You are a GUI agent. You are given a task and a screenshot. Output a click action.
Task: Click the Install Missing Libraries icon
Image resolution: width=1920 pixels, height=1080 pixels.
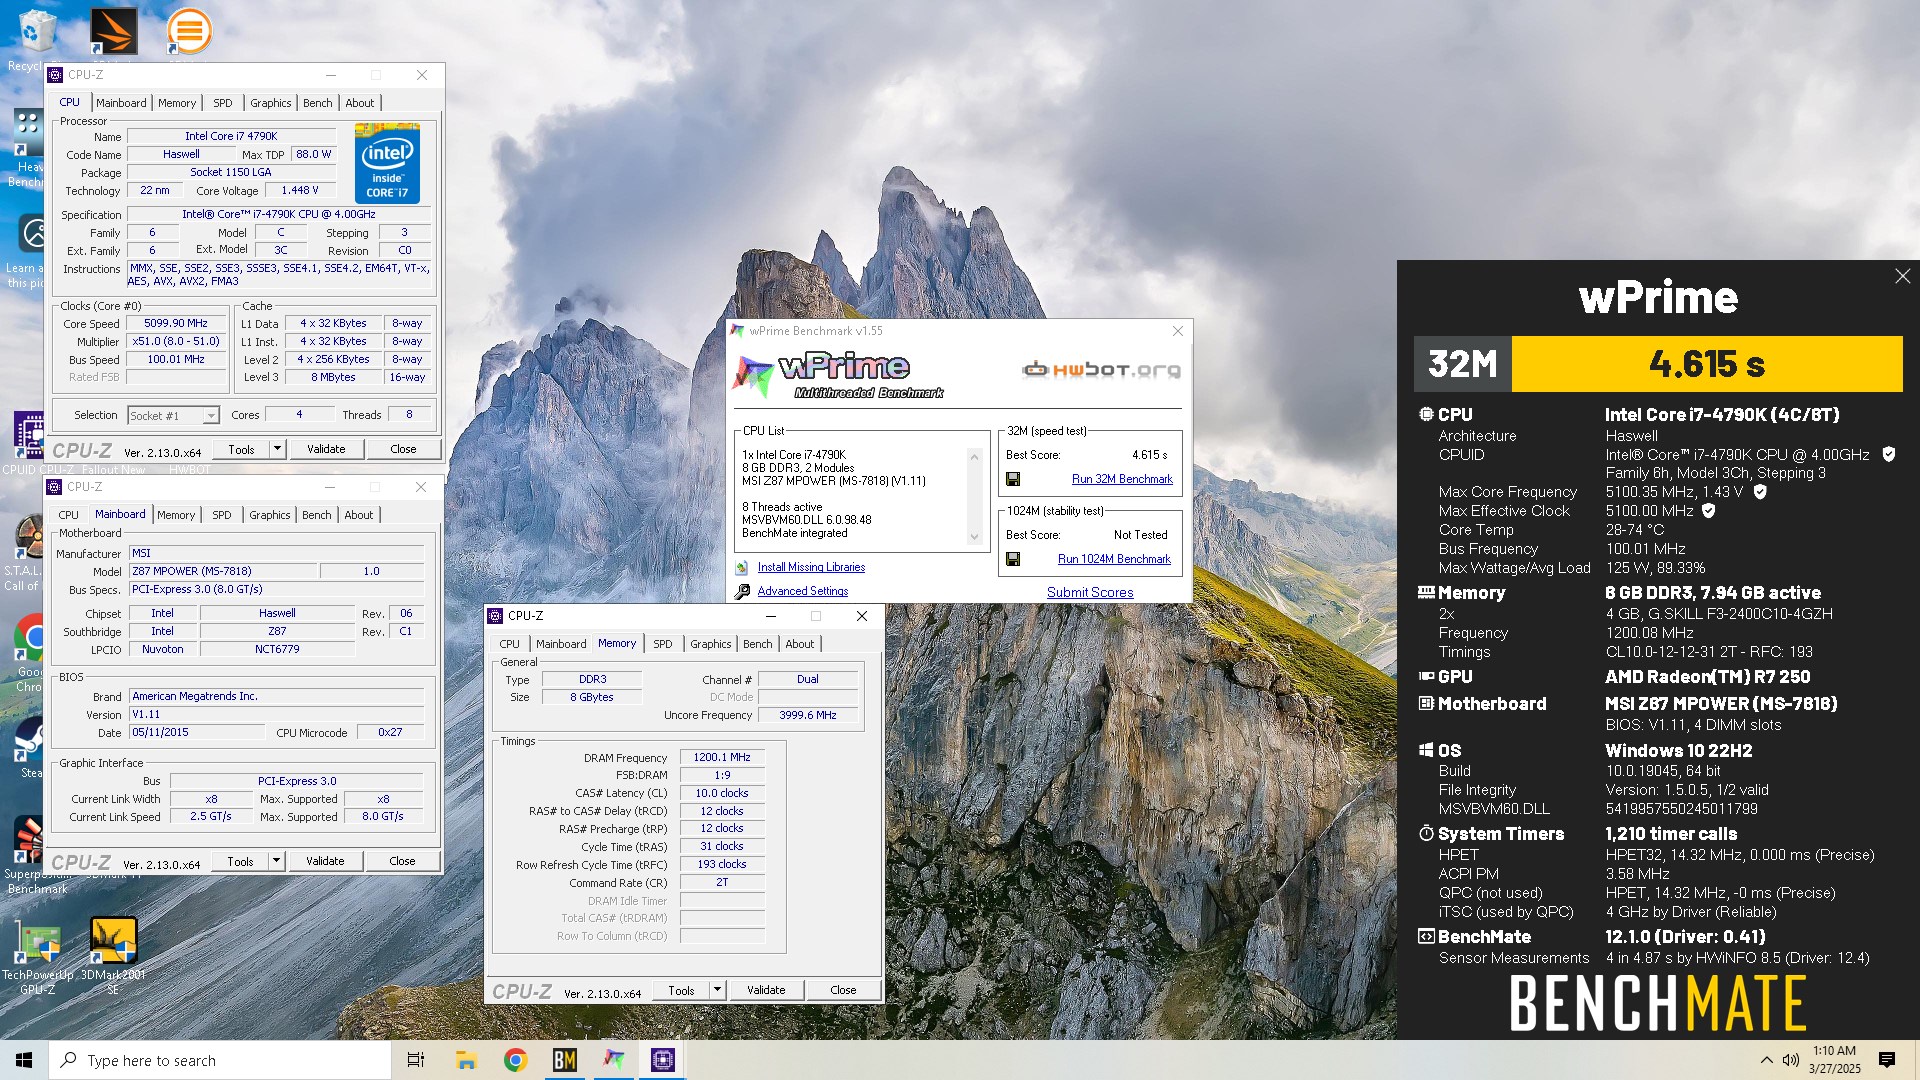(x=742, y=567)
